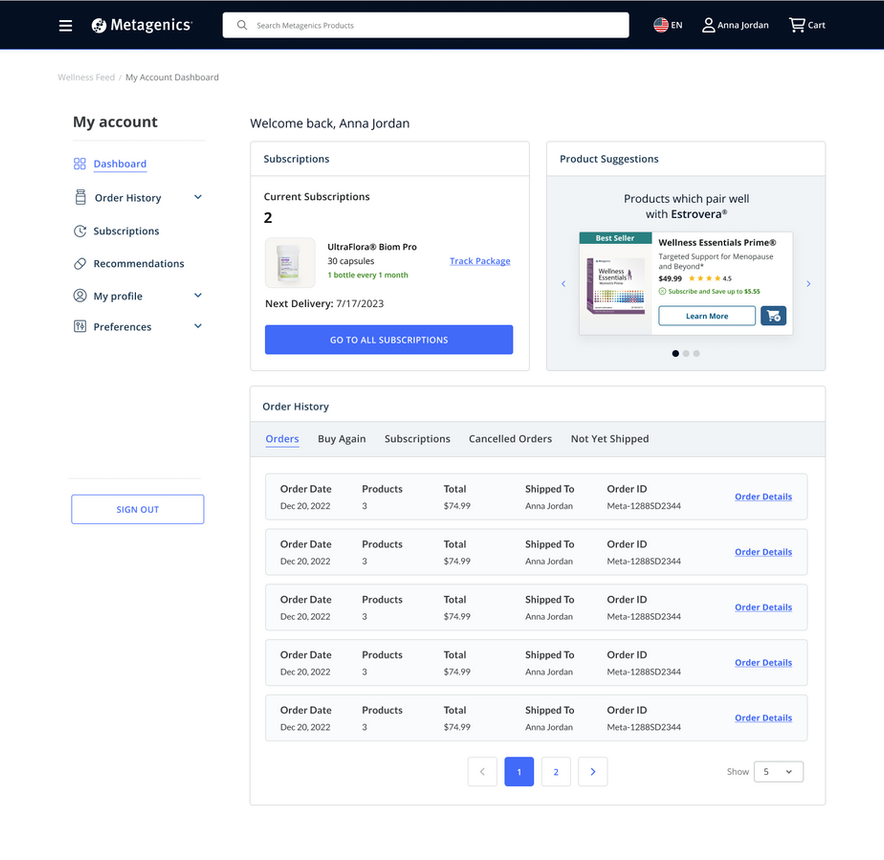Add Wellness Essentials Prime to cart
Screen dimensions: 884x860
tap(773, 316)
